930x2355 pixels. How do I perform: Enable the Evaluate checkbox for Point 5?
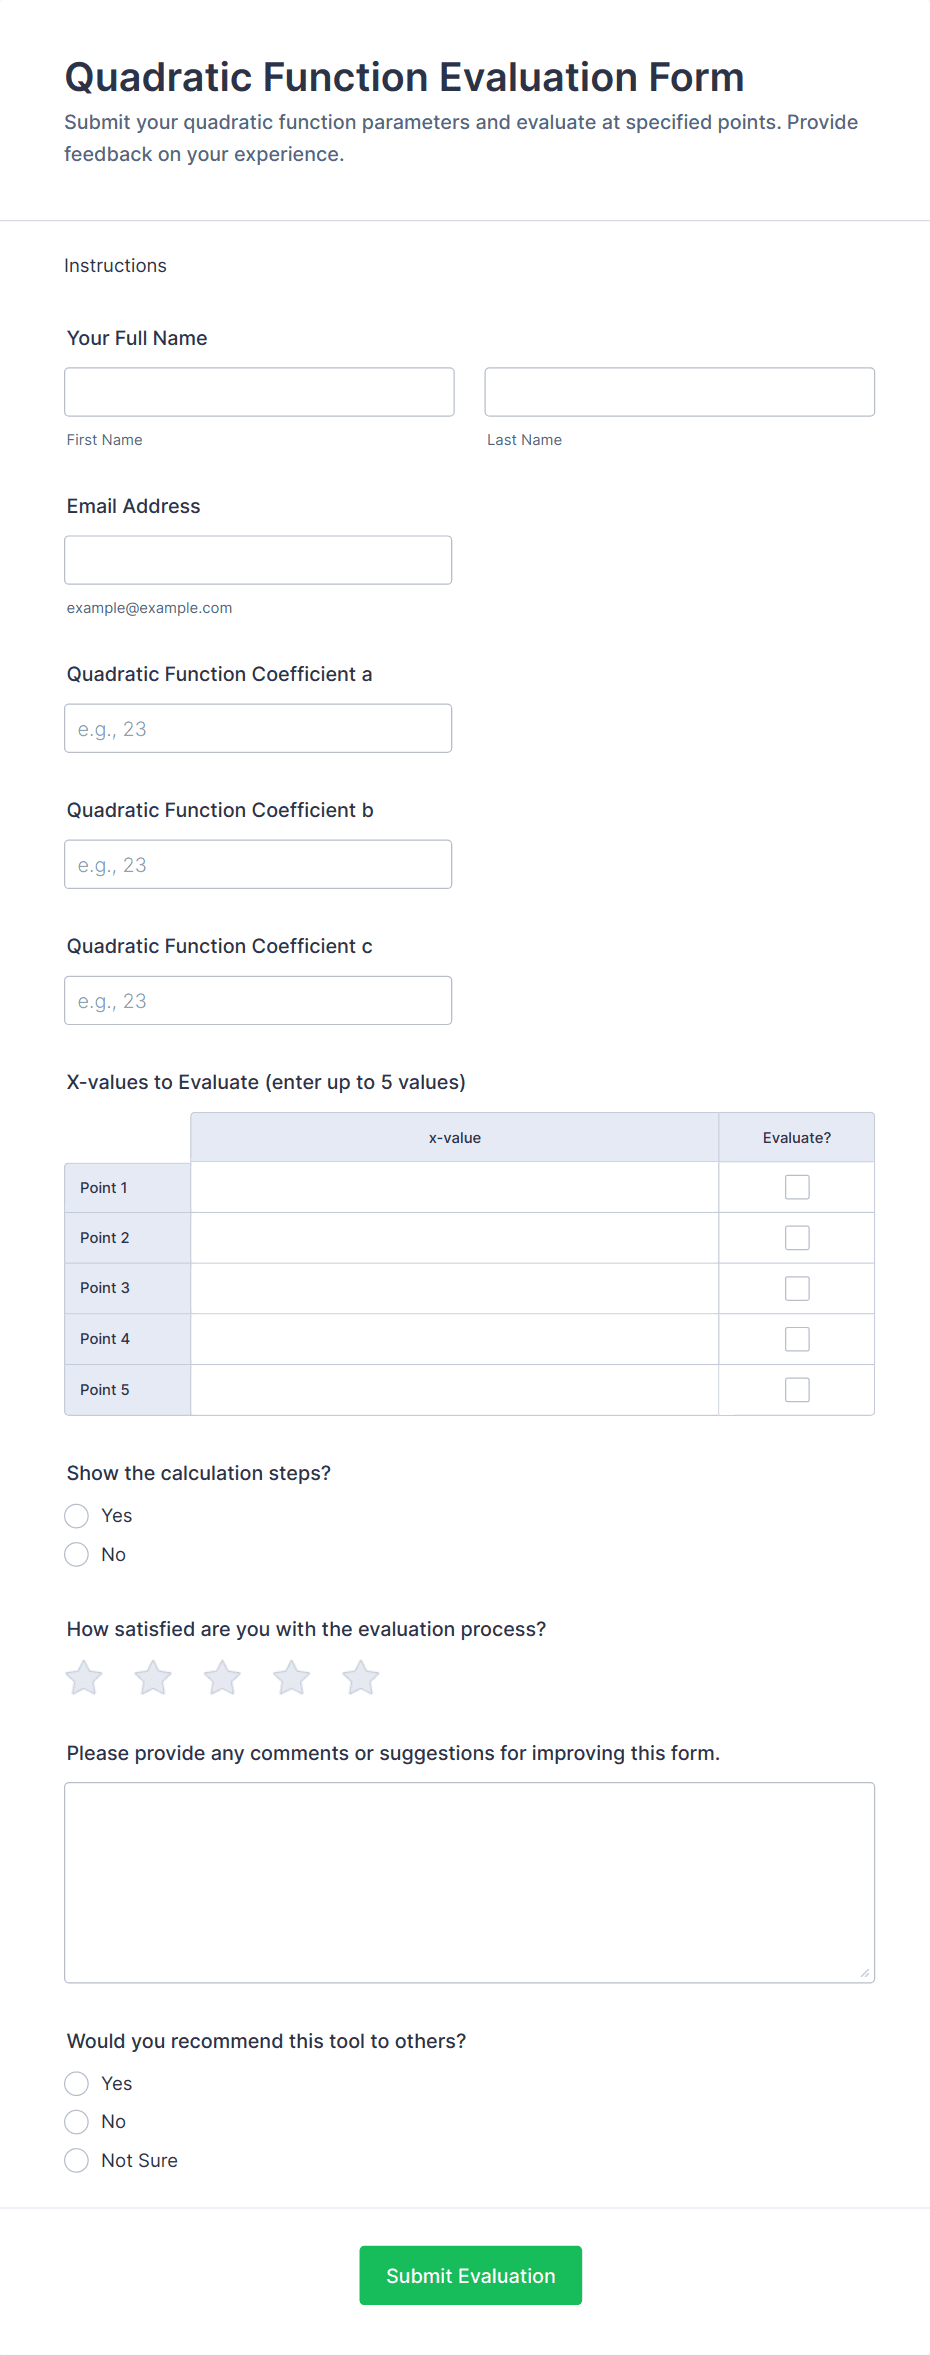pyautogui.click(x=797, y=1390)
